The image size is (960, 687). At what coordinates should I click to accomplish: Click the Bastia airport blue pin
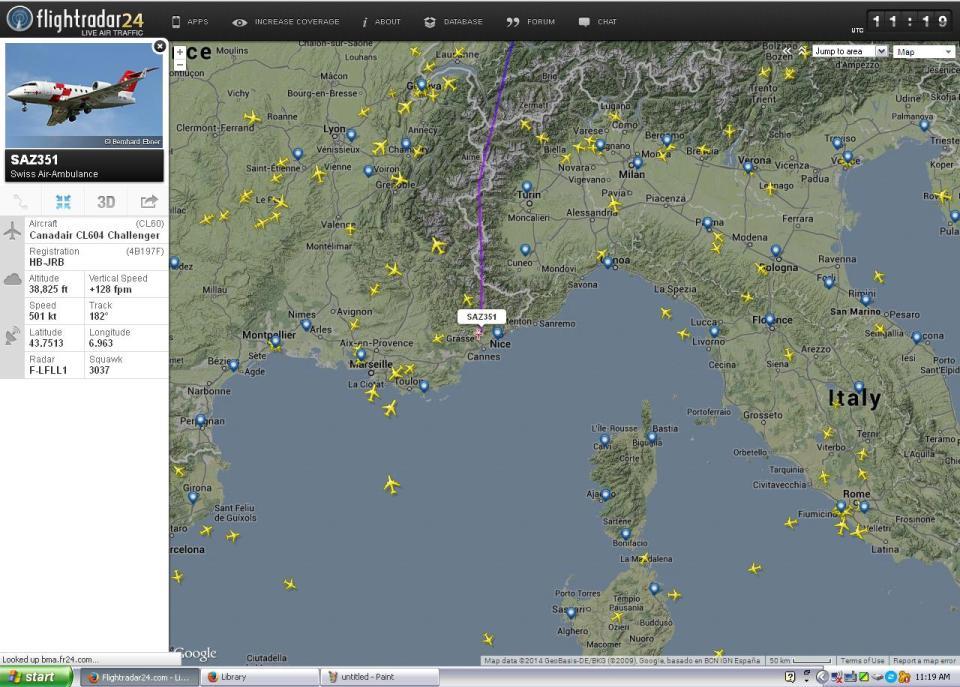[x=652, y=438]
